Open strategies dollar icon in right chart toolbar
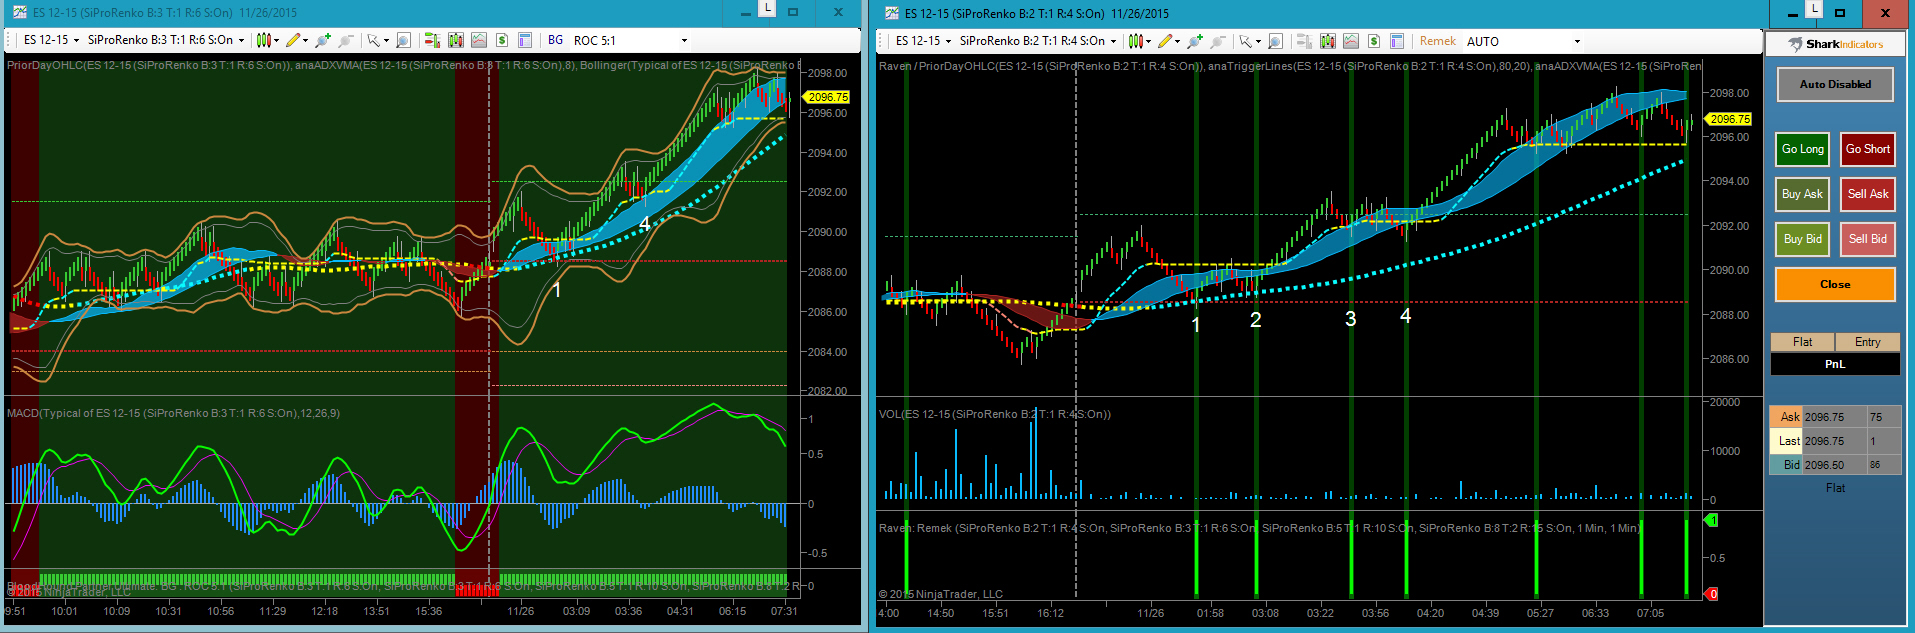Image resolution: width=1915 pixels, height=633 pixels. coord(1374,41)
